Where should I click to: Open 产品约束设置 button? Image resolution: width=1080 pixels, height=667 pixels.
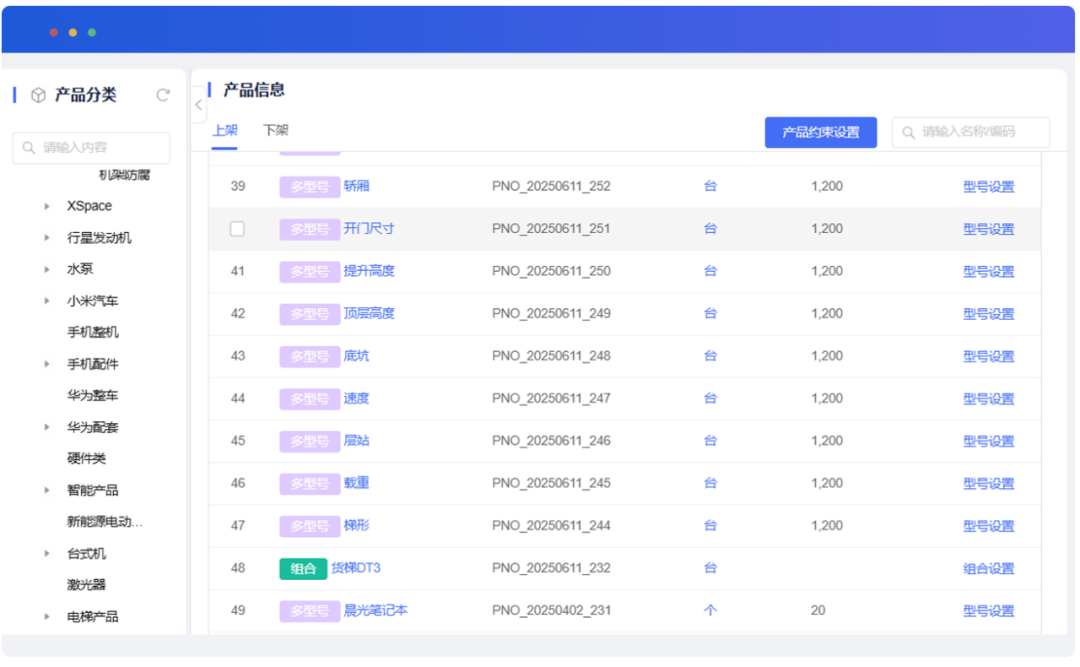point(820,132)
